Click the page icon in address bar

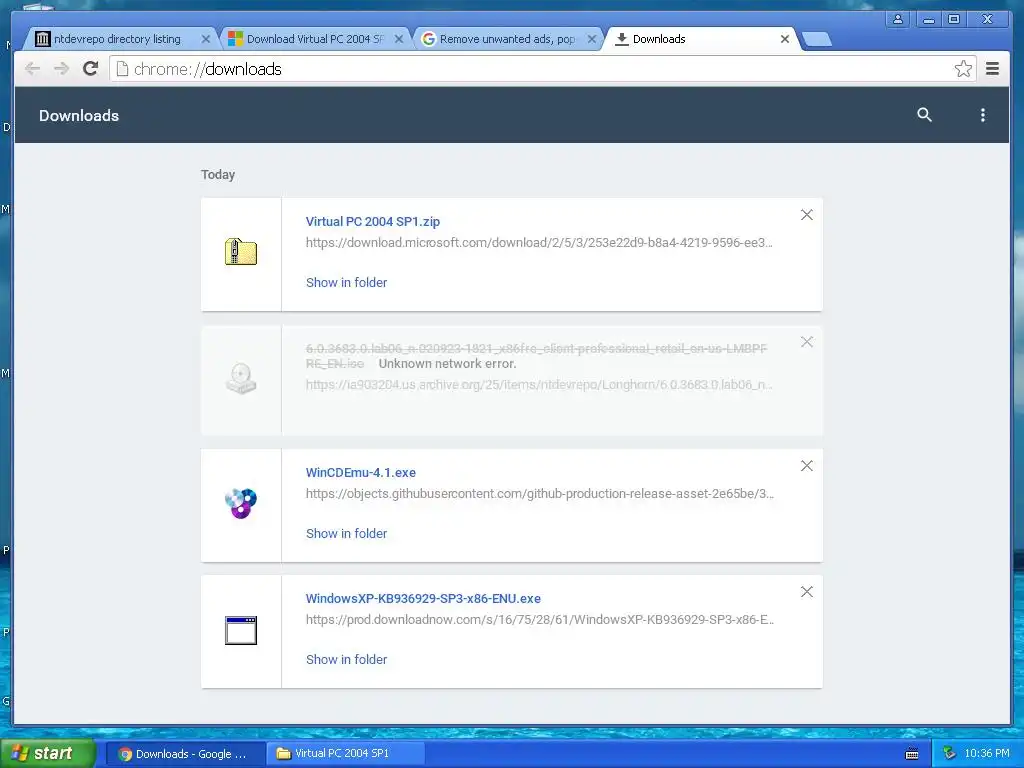pyautogui.click(x=122, y=69)
